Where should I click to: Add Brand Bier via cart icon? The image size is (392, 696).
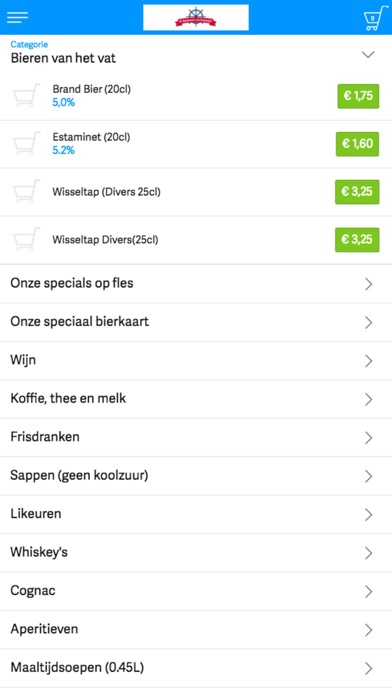[x=27, y=95]
